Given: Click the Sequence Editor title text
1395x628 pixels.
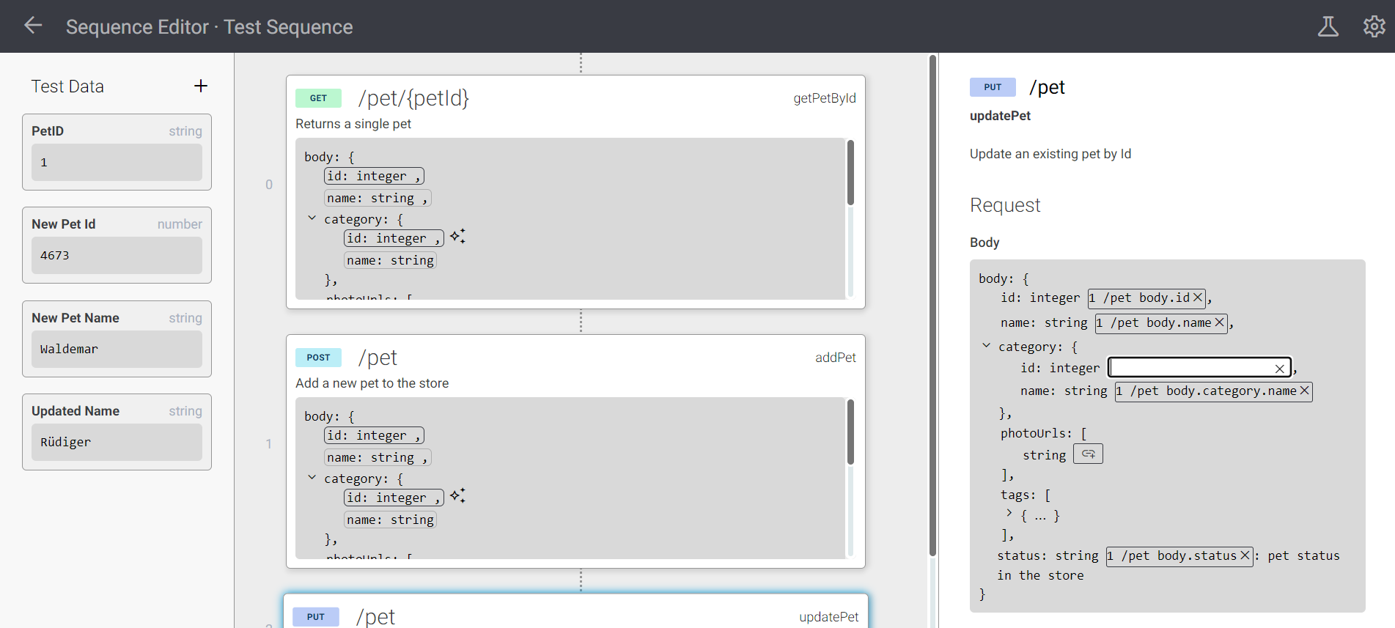Looking at the screenshot, I should [209, 27].
